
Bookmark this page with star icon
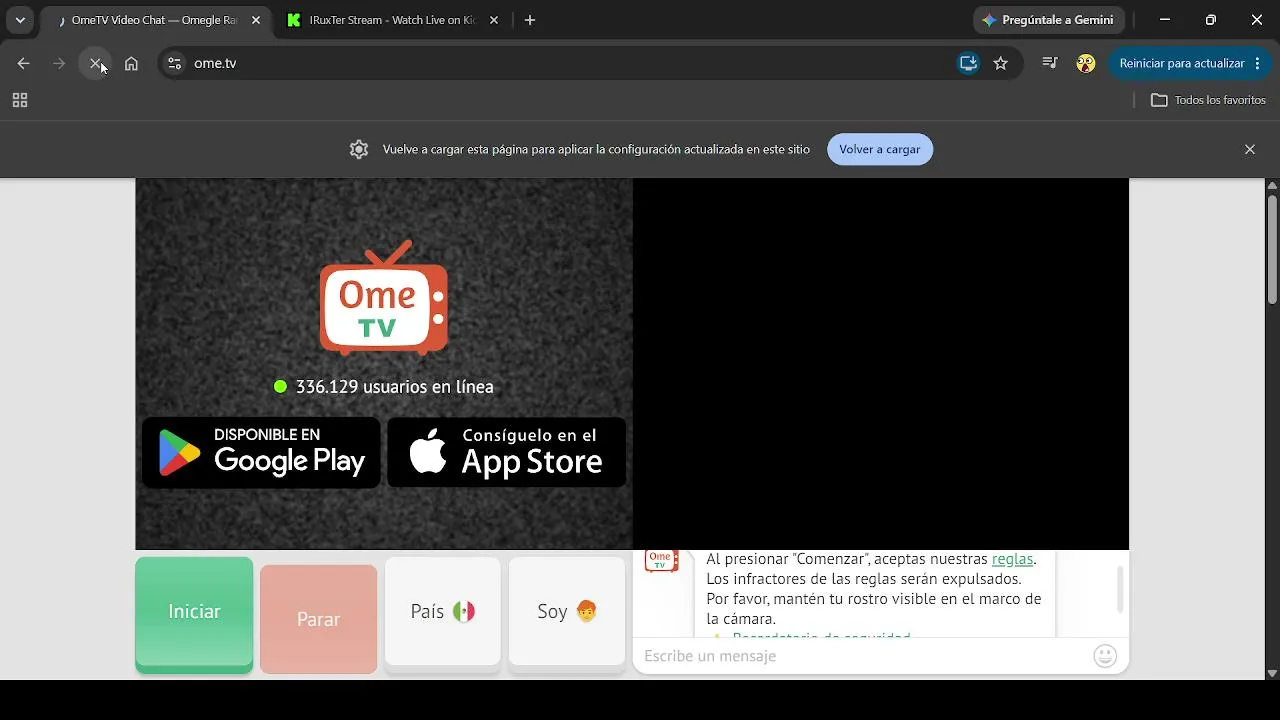click(x=1001, y=63)
